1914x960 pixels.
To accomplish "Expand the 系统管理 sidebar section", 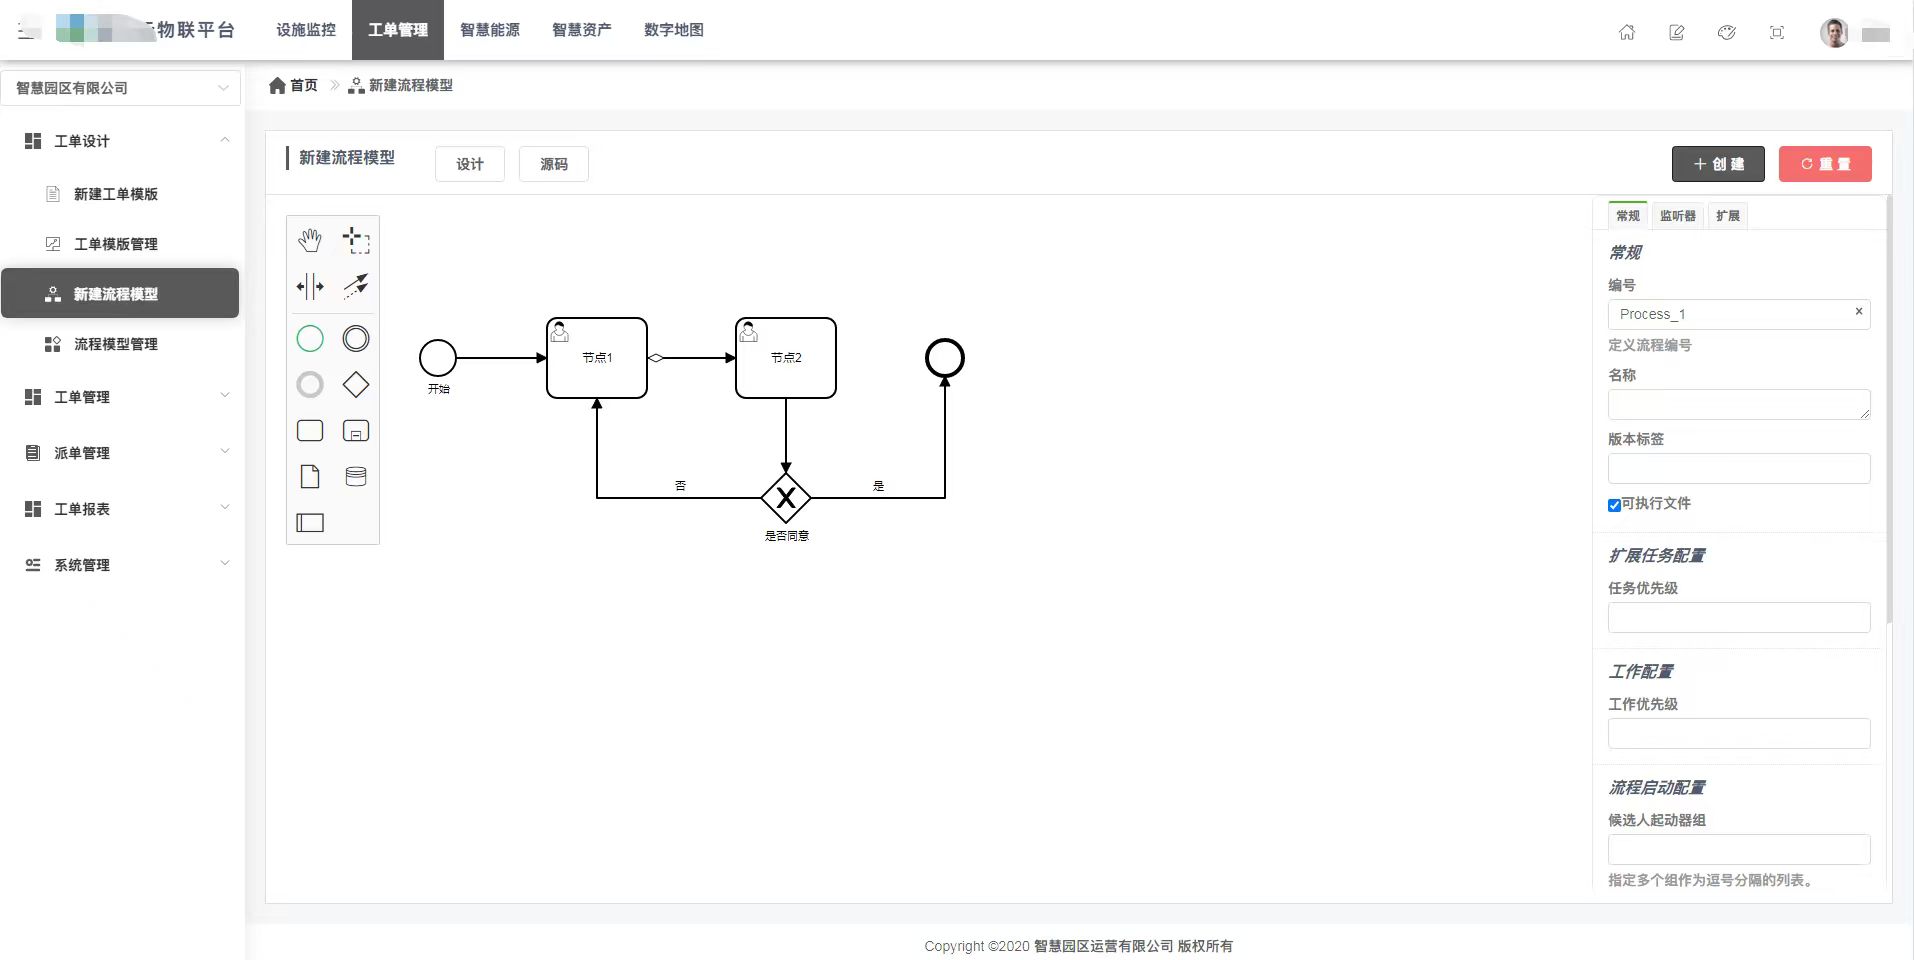I will 121,565.
